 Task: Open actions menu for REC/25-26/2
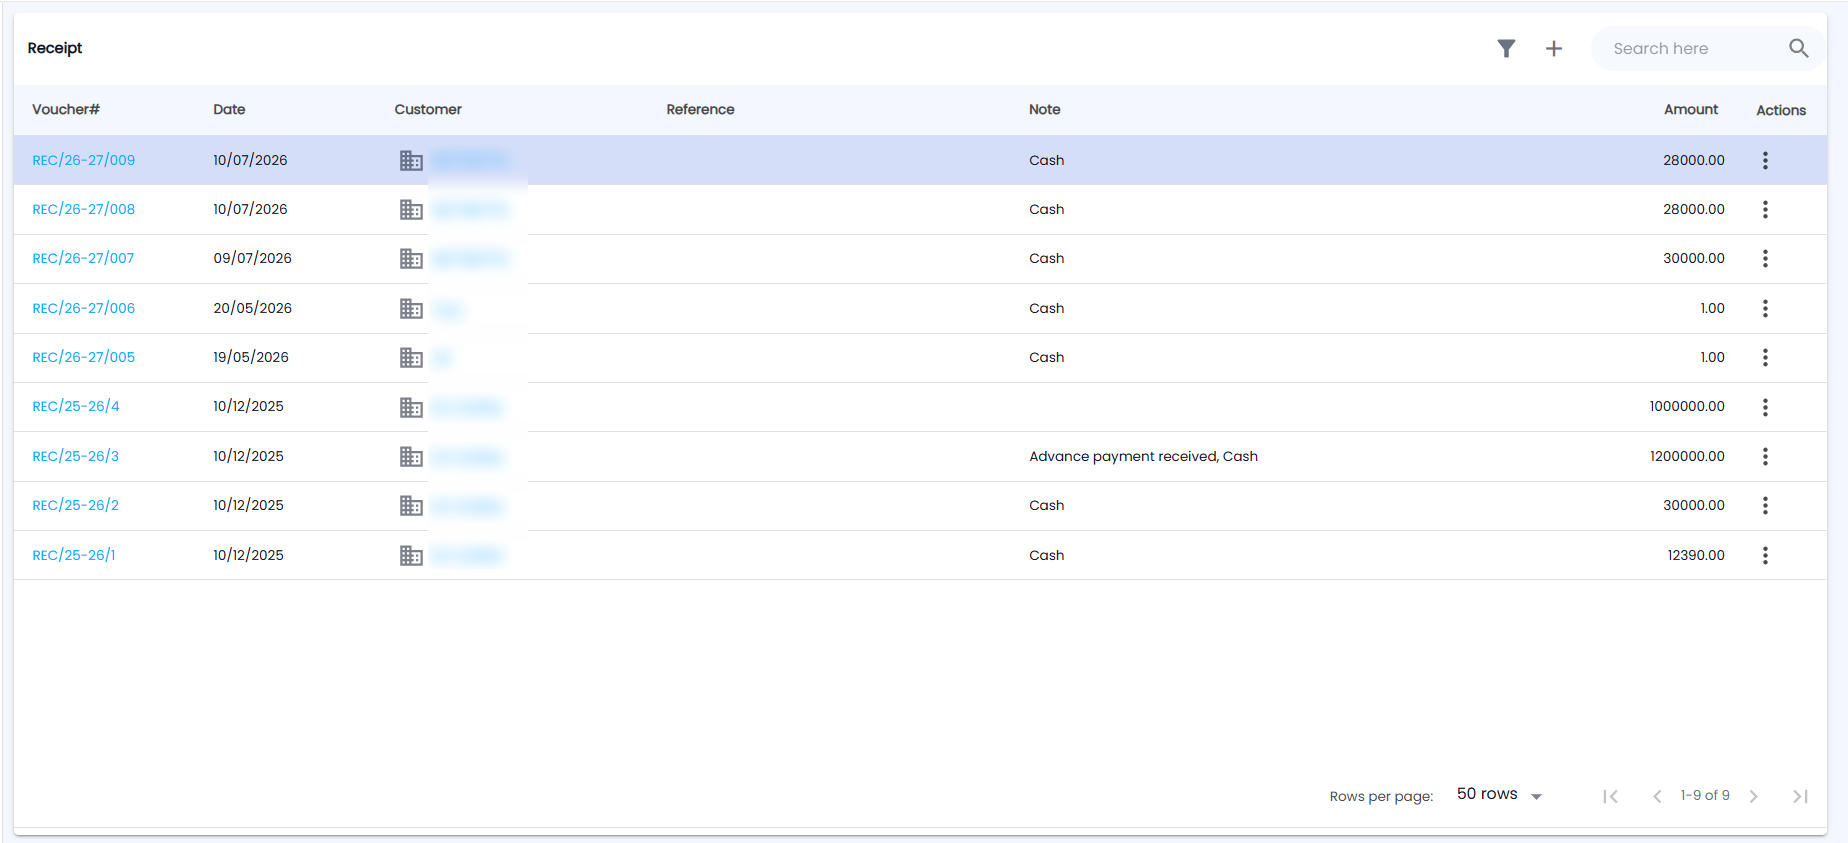[x=1765, y=505]
